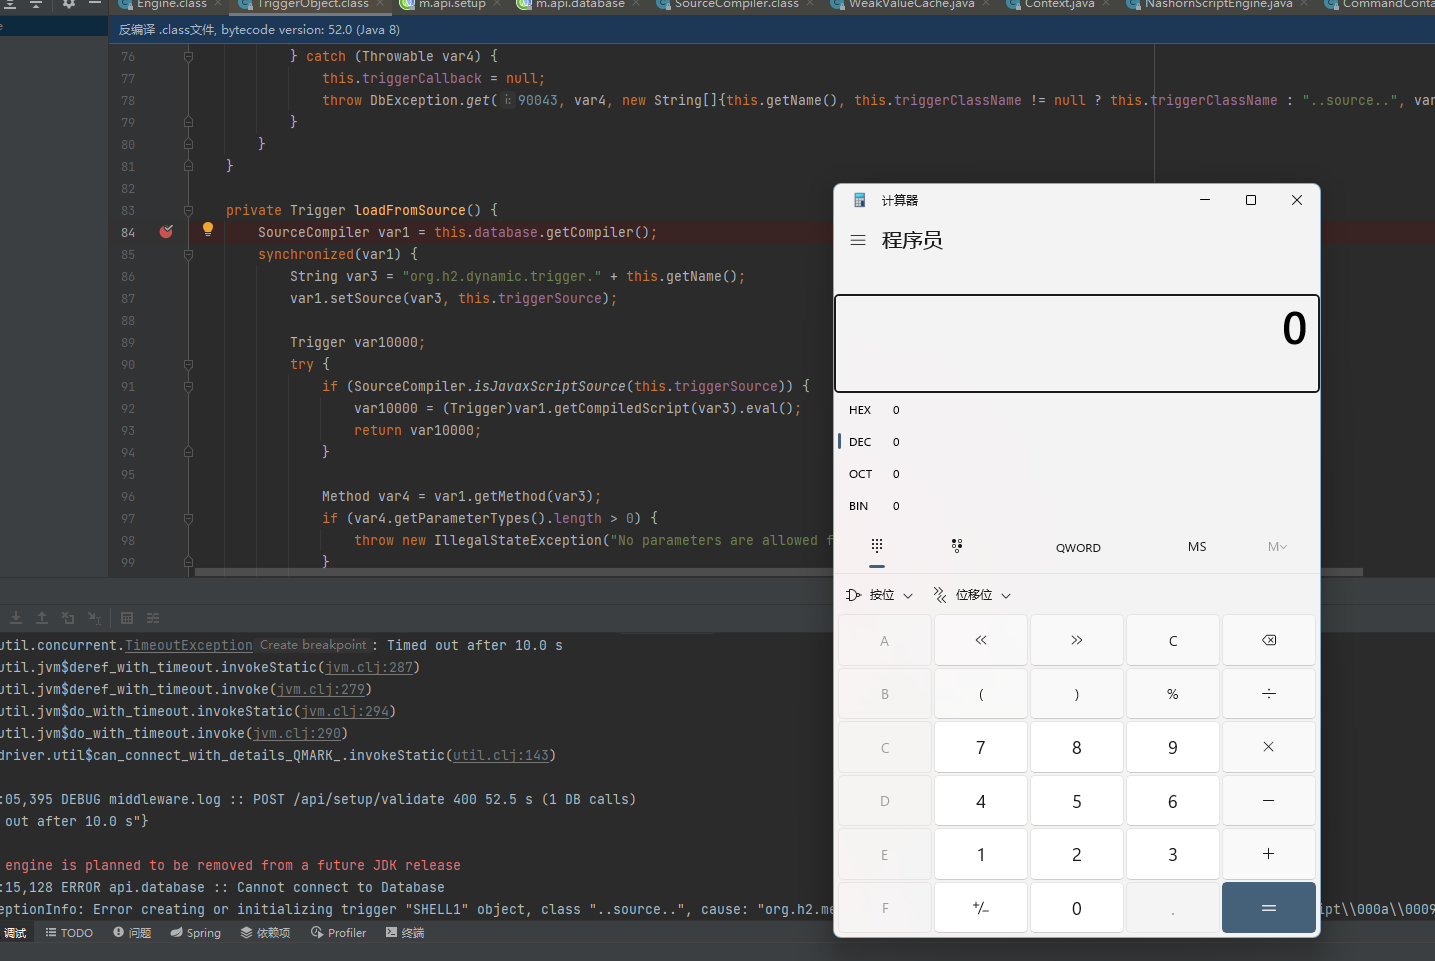Collapse the synchronized block fold on line 85
Screen dimensions: 1435x961
pos(188,255)
